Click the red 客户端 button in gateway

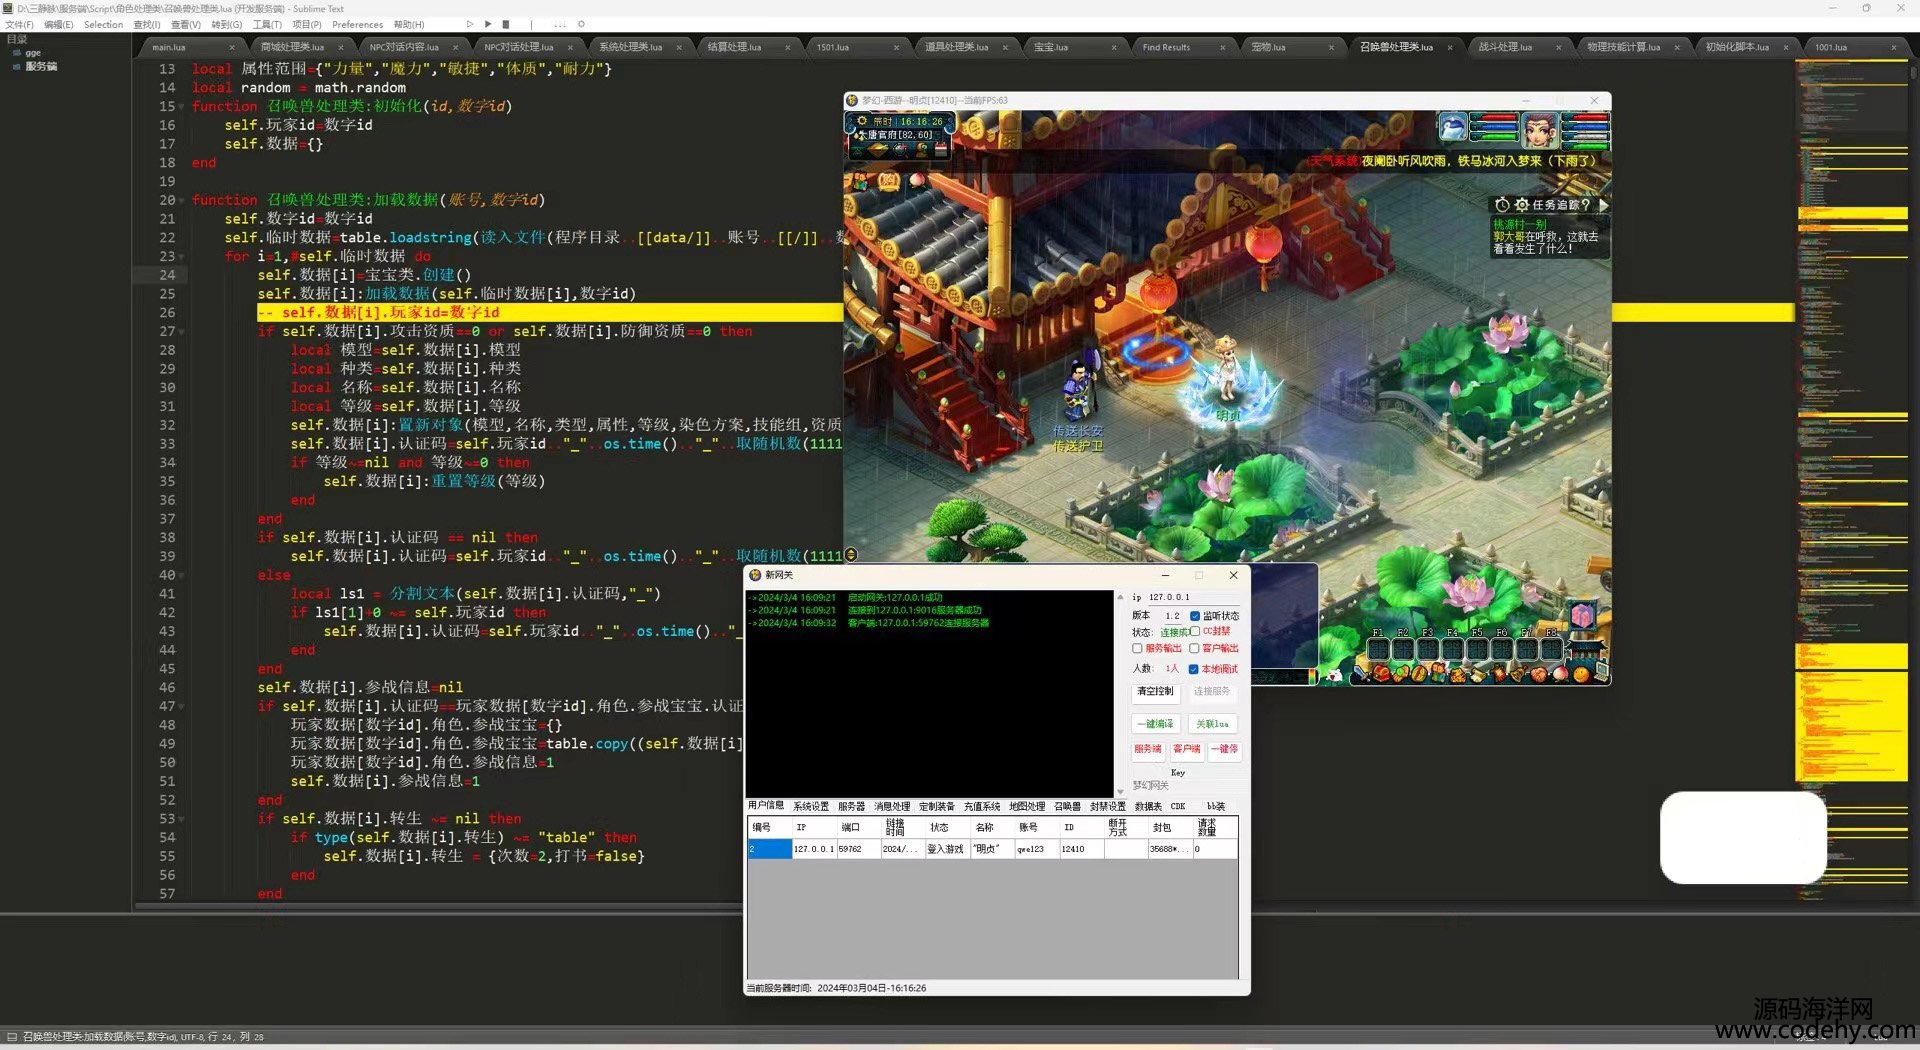click(1187, 749)
